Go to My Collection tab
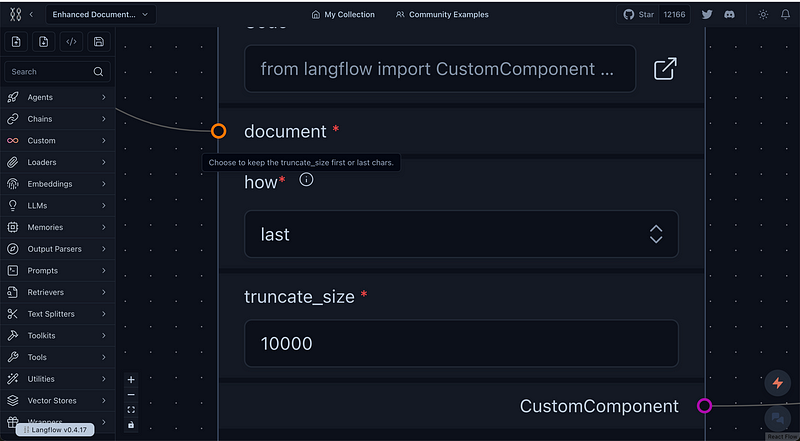This screenshot has height=441, width=800. [x=342, y=15]
